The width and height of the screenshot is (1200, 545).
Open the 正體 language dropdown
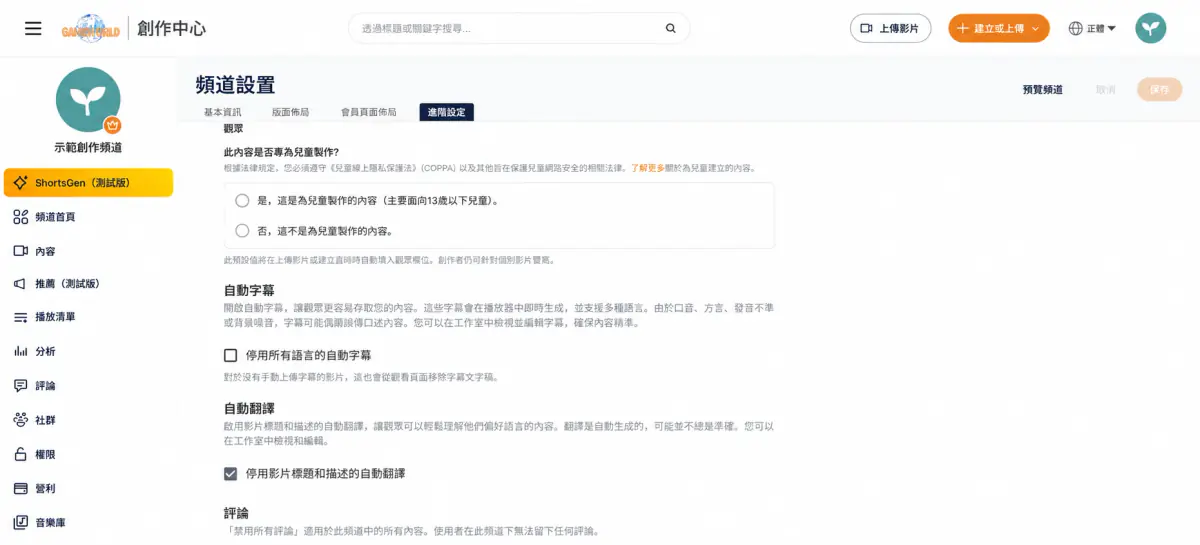coord(1092,29)
